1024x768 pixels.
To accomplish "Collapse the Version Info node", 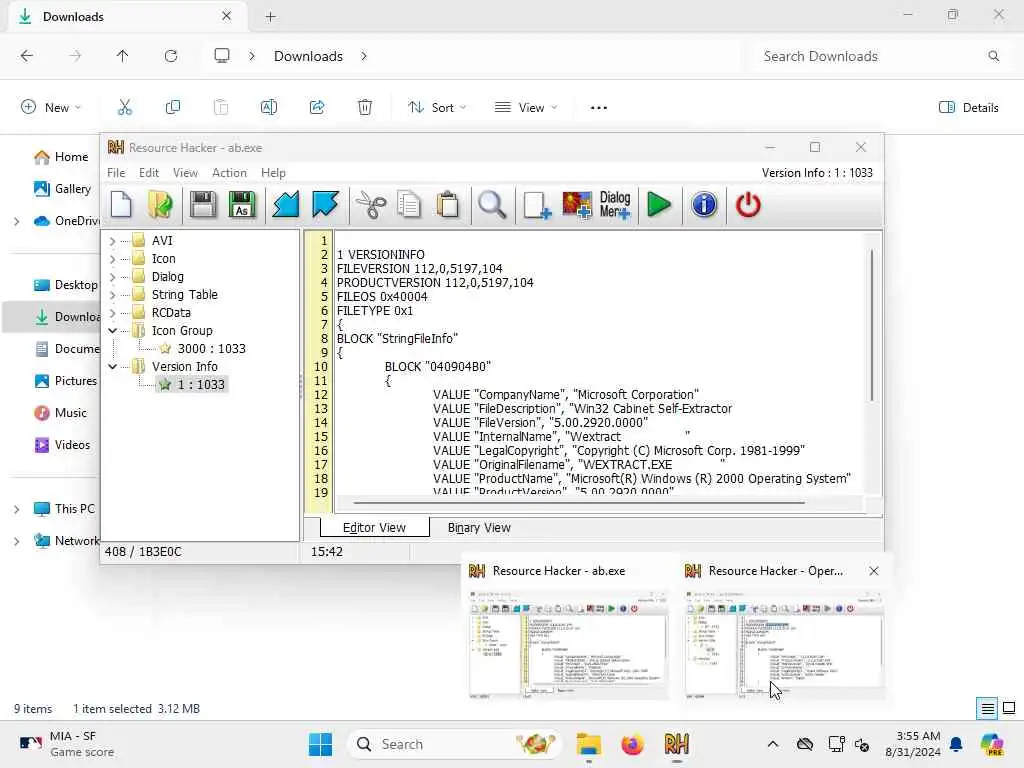I will (112, 367).
